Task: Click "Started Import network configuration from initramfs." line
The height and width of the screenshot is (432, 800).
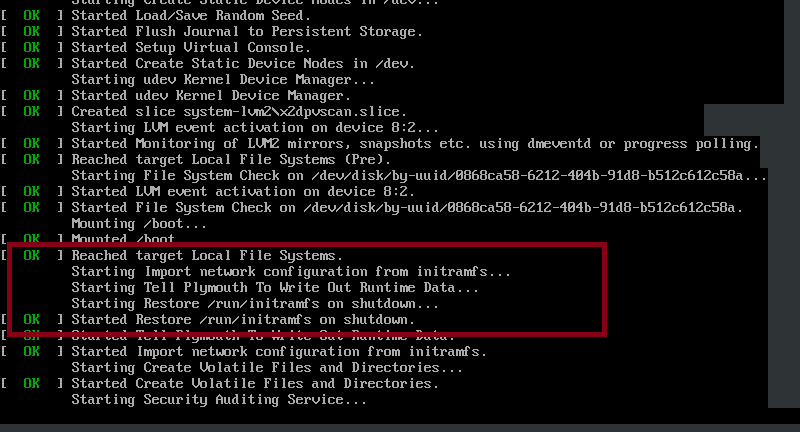Action: [279, 351]
